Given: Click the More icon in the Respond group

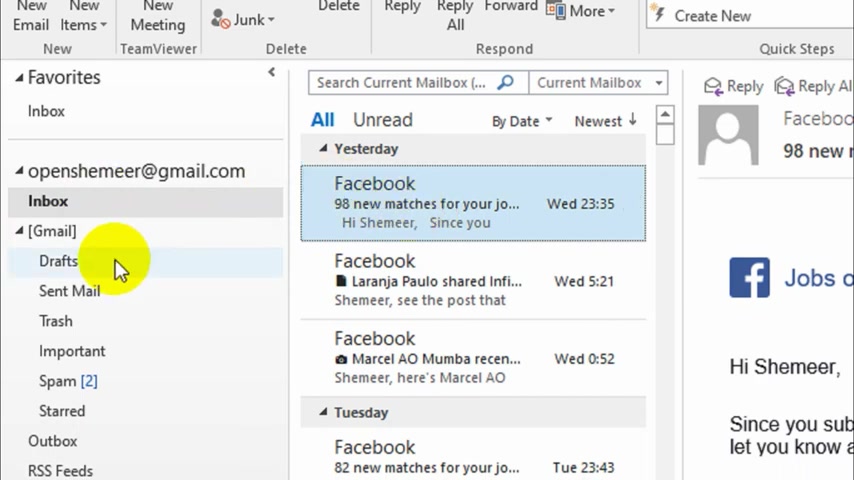Looking at the screenshot, I should tap(556, 11).
